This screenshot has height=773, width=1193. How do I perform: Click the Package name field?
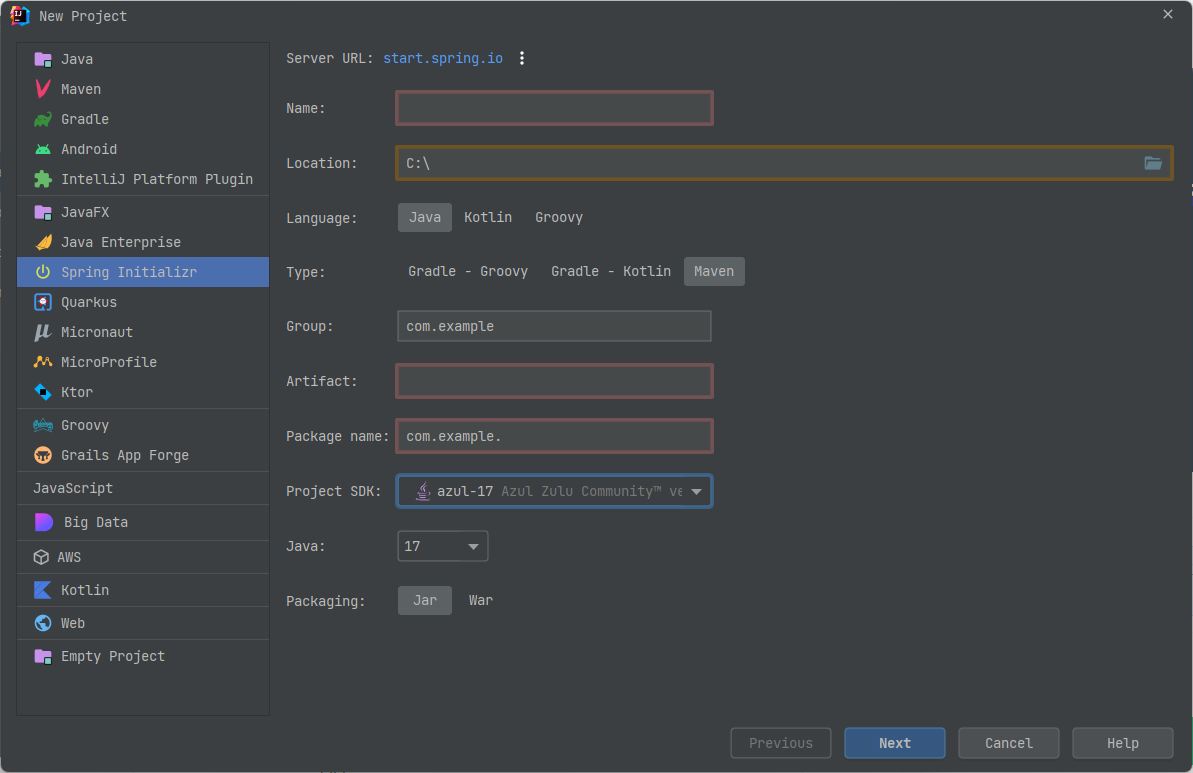[x=555, y=436]
